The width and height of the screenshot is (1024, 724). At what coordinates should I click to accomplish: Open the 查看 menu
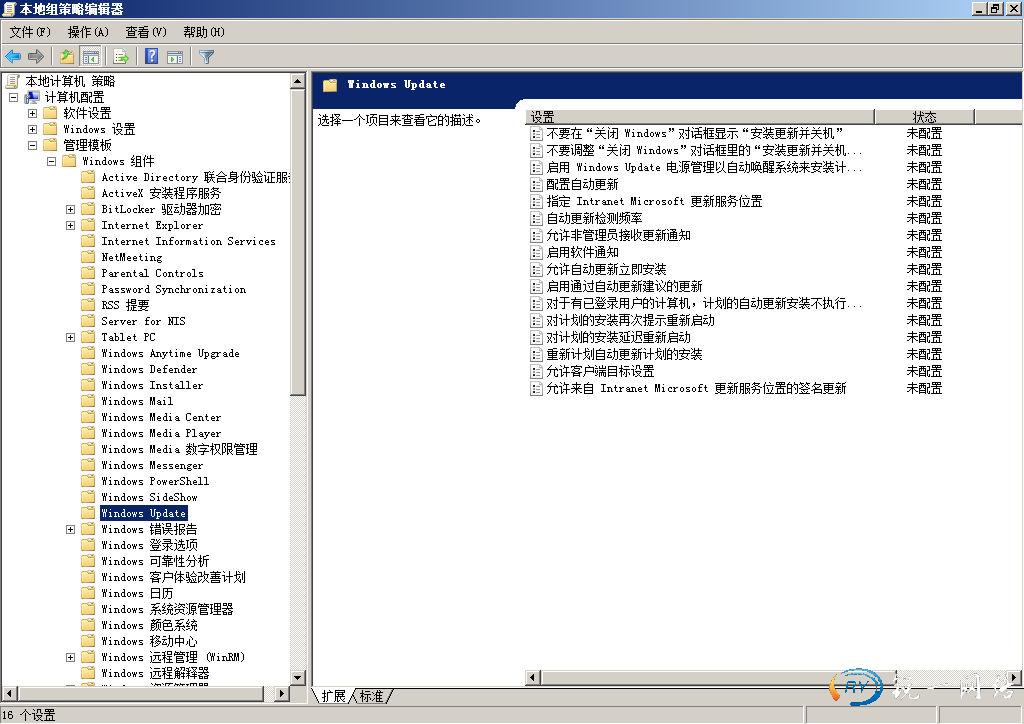click(x=144, y=32)
